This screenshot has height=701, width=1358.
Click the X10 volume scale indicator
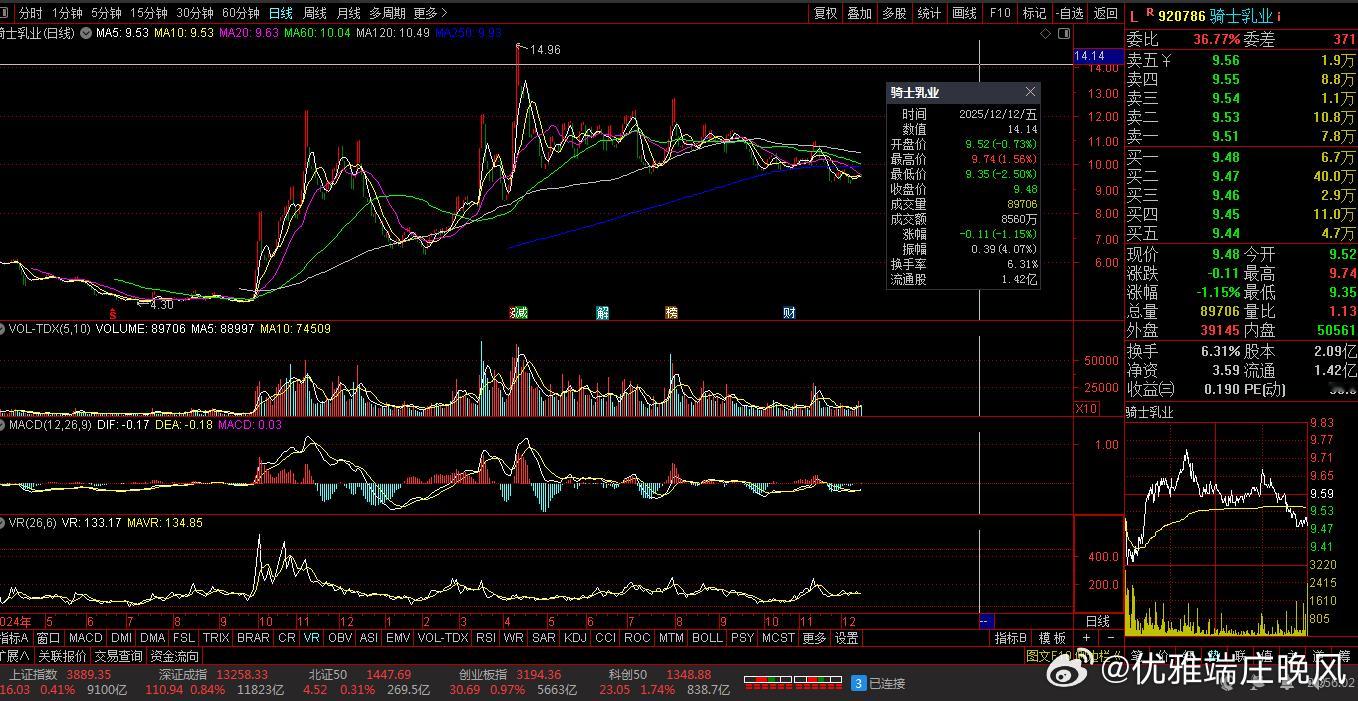coord(1085,408)
